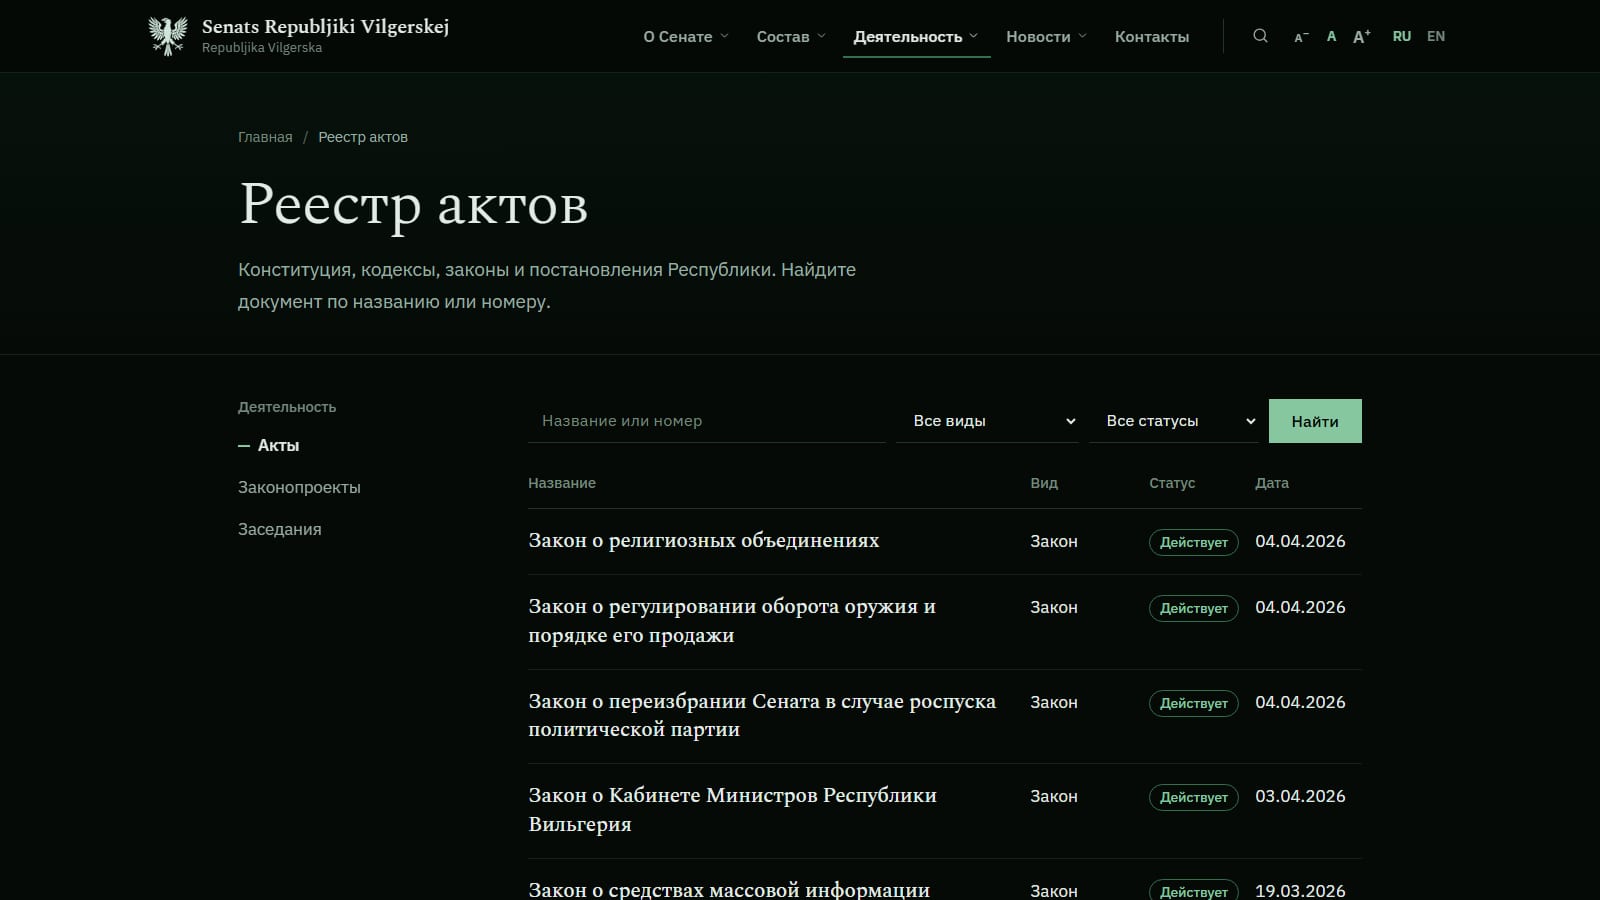This screenshot has height=900, width=1600.
Task: Expand the Состав menu
Action: 791,36
